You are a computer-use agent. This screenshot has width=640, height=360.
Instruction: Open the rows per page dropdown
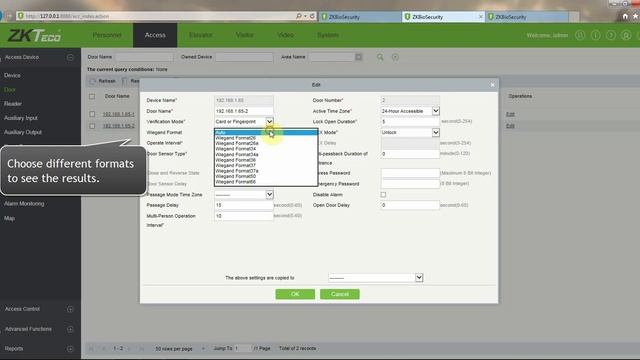[x=203, y=349]
